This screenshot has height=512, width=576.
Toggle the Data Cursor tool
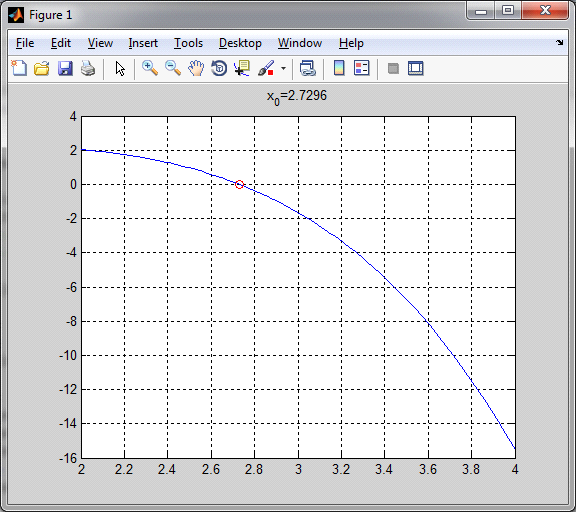tap(242, 68)
